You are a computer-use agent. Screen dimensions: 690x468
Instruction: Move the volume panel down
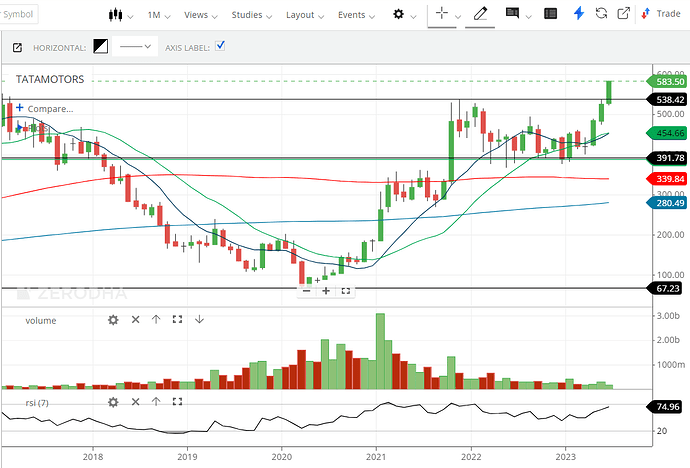coord(199,319)
